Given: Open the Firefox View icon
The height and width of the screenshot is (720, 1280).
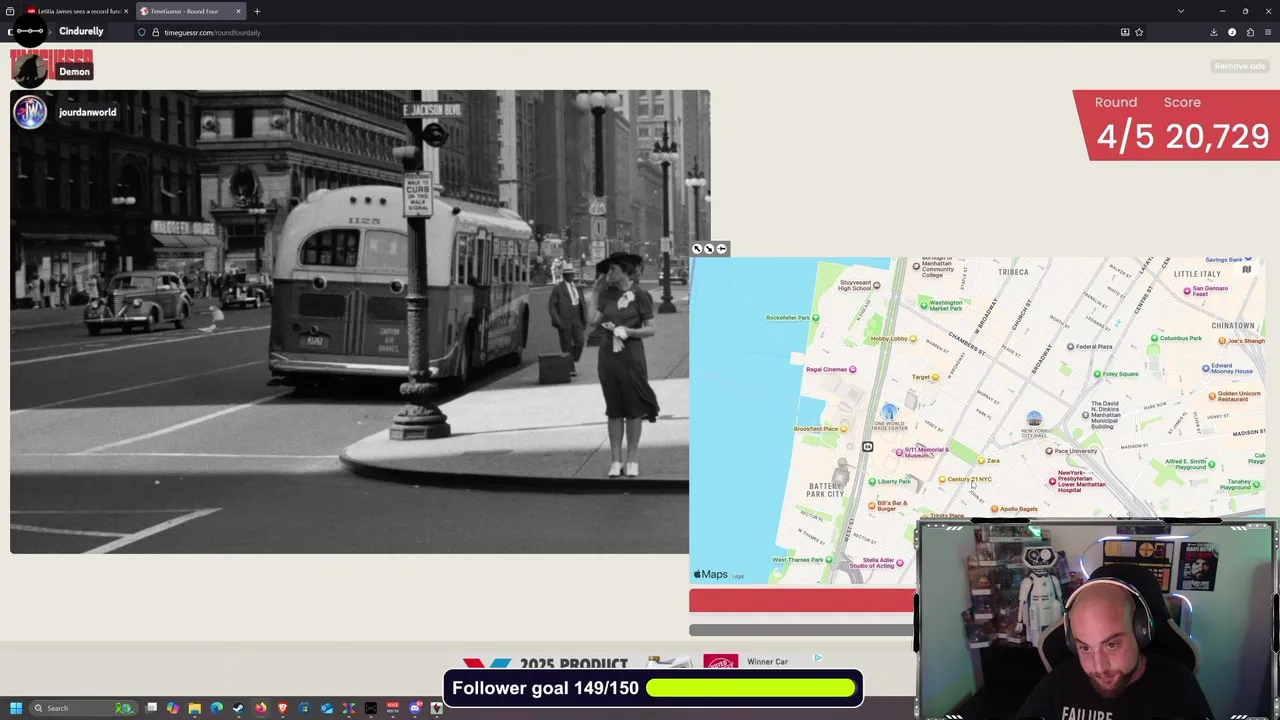Looking at the screenshot, I should [10, 11].
